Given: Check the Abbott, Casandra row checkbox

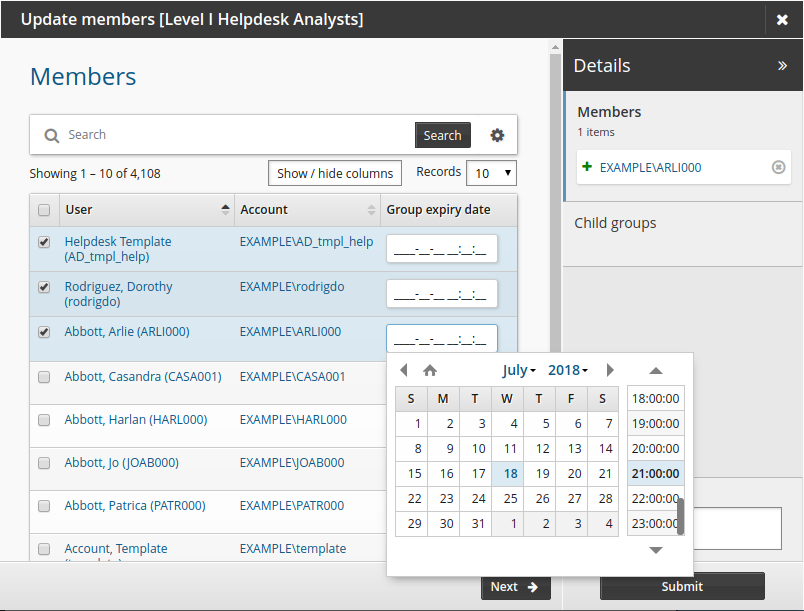Looking at the screenshot, I should coord(44,377).
